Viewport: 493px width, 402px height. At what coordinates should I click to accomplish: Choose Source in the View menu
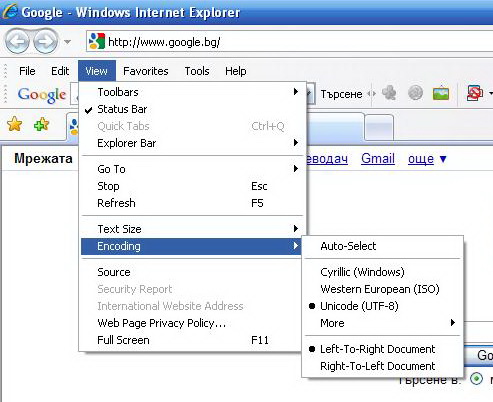point(192,272)
